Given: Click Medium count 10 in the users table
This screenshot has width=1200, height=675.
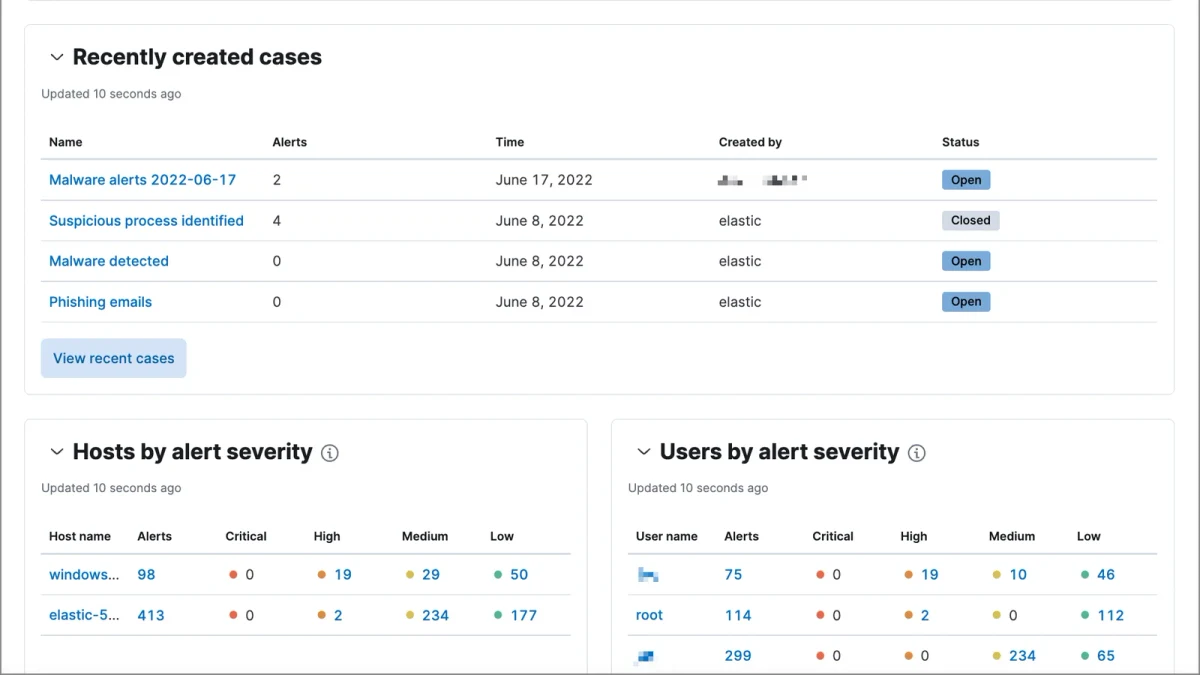Looking at the screenshot, I should [1018, 575].
